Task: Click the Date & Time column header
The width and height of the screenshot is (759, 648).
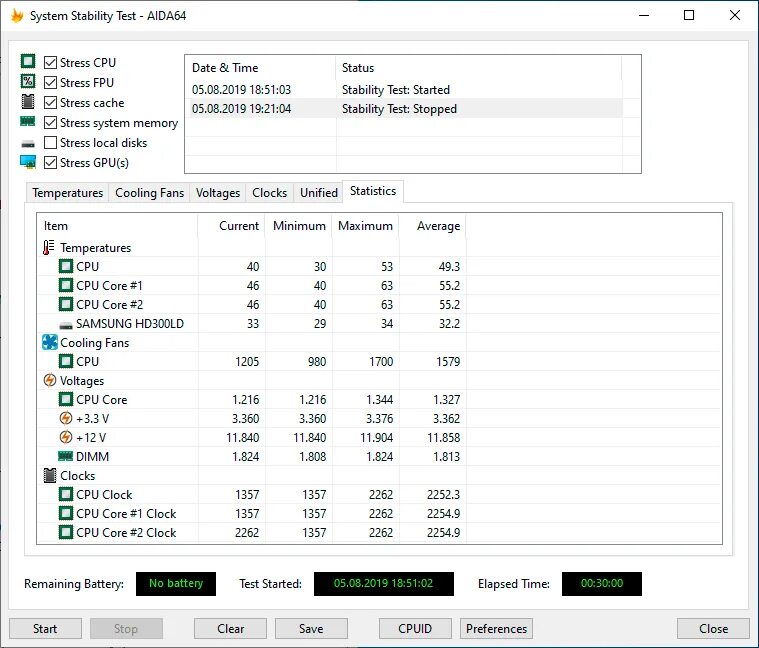Action: 260,68
